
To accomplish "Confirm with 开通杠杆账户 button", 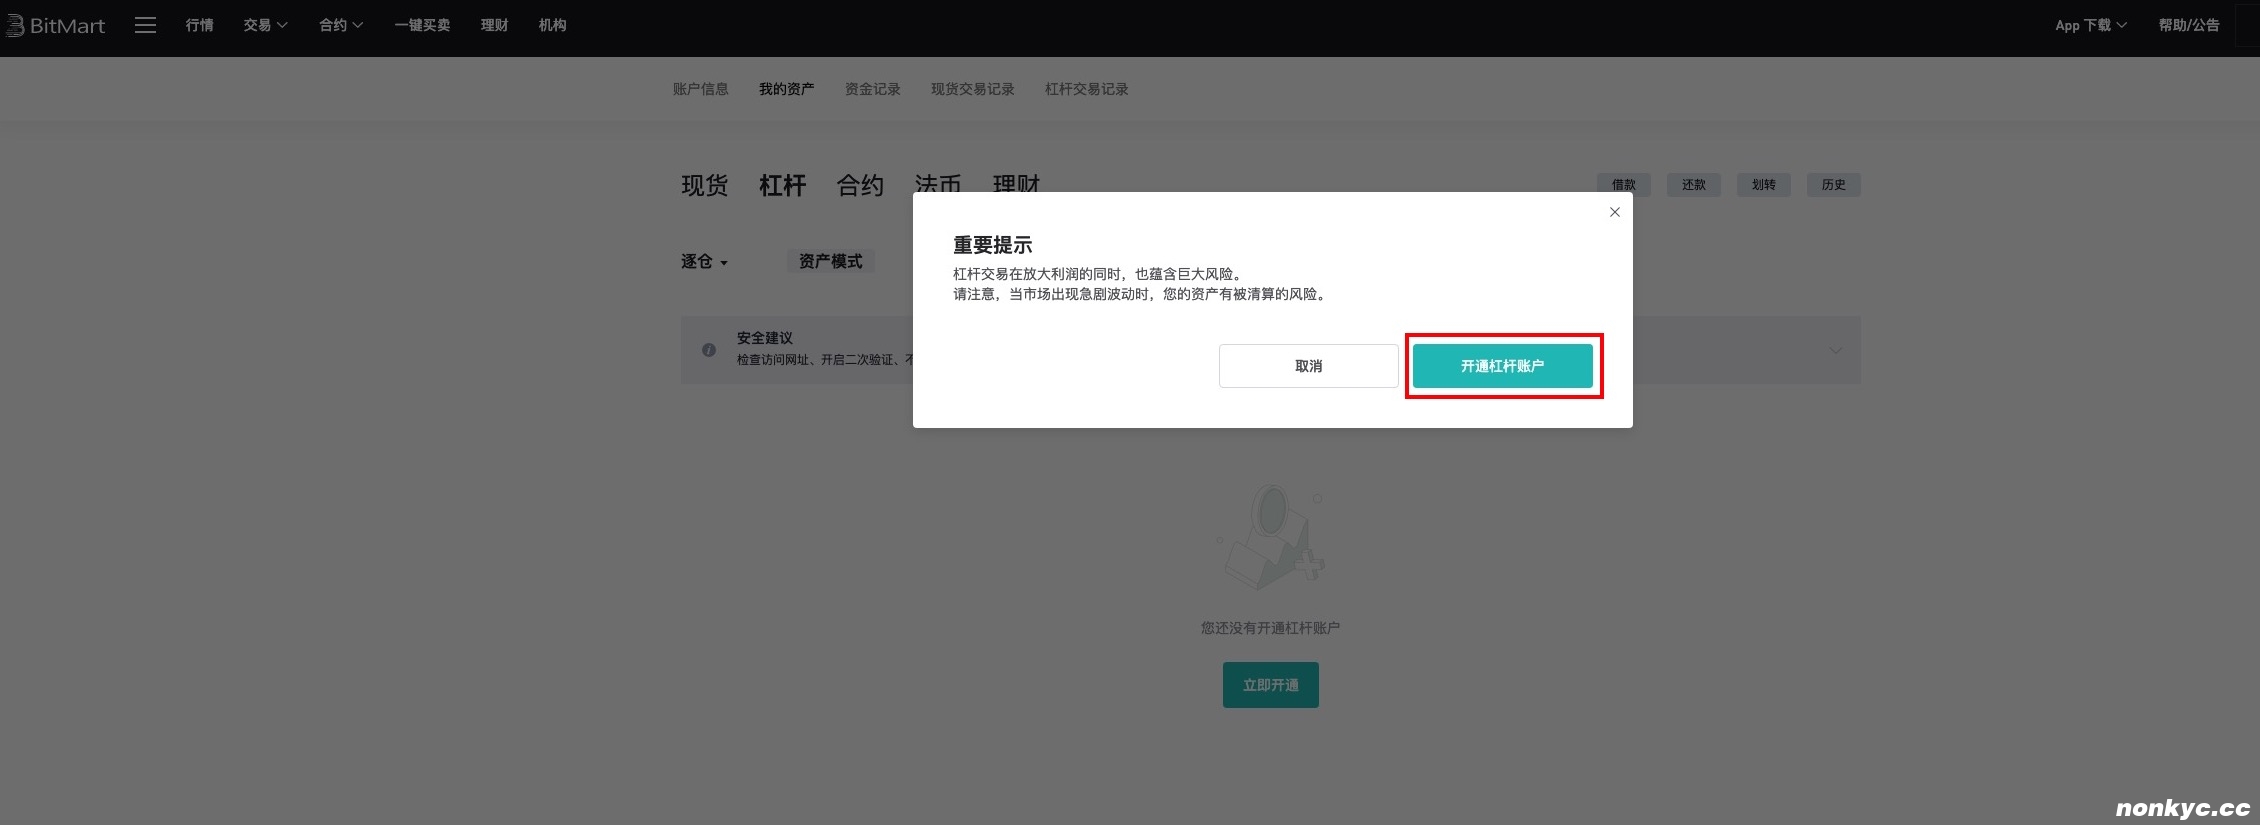I will [1502, 366].
